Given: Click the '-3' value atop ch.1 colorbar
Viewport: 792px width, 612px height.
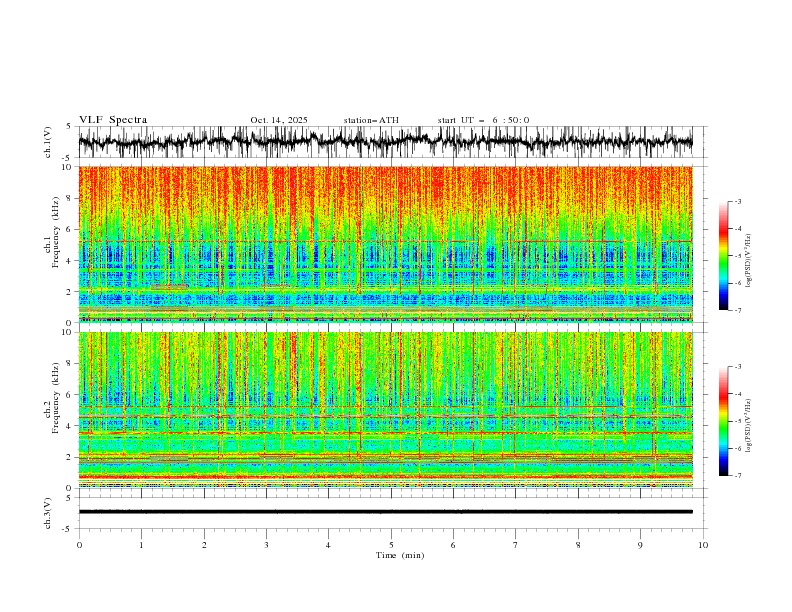Looking at the screenshot, I should coord(737,201).
